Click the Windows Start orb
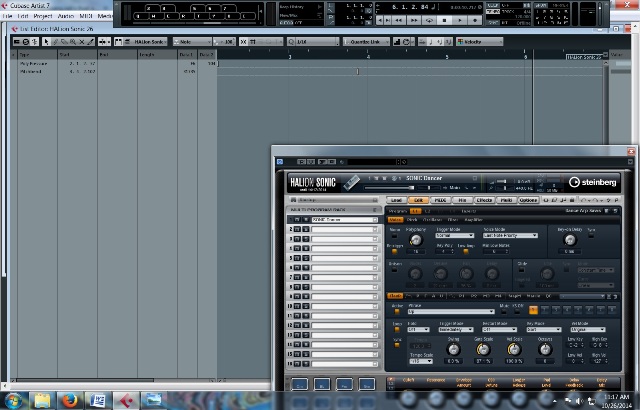 coord(13,400)
